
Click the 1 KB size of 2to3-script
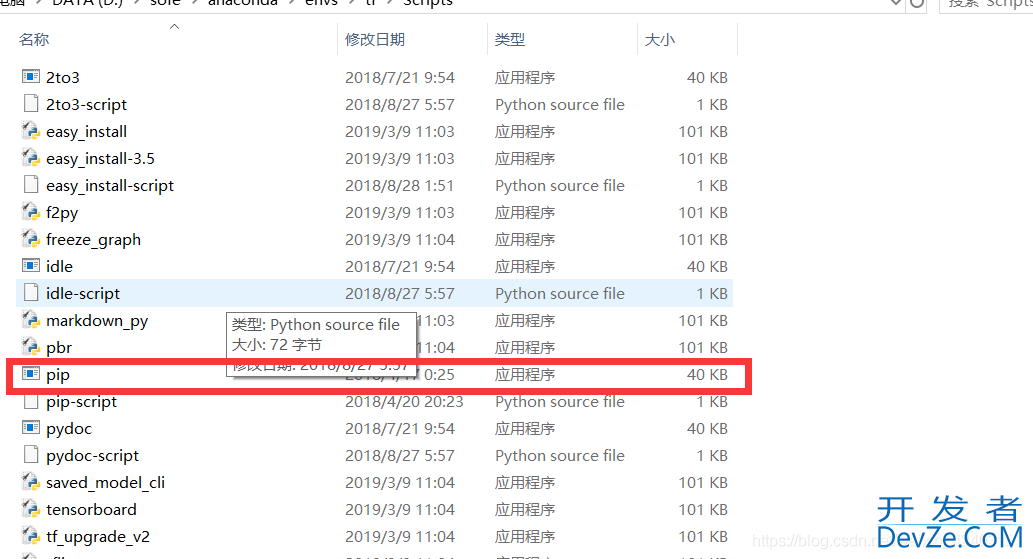pos(712,105)
